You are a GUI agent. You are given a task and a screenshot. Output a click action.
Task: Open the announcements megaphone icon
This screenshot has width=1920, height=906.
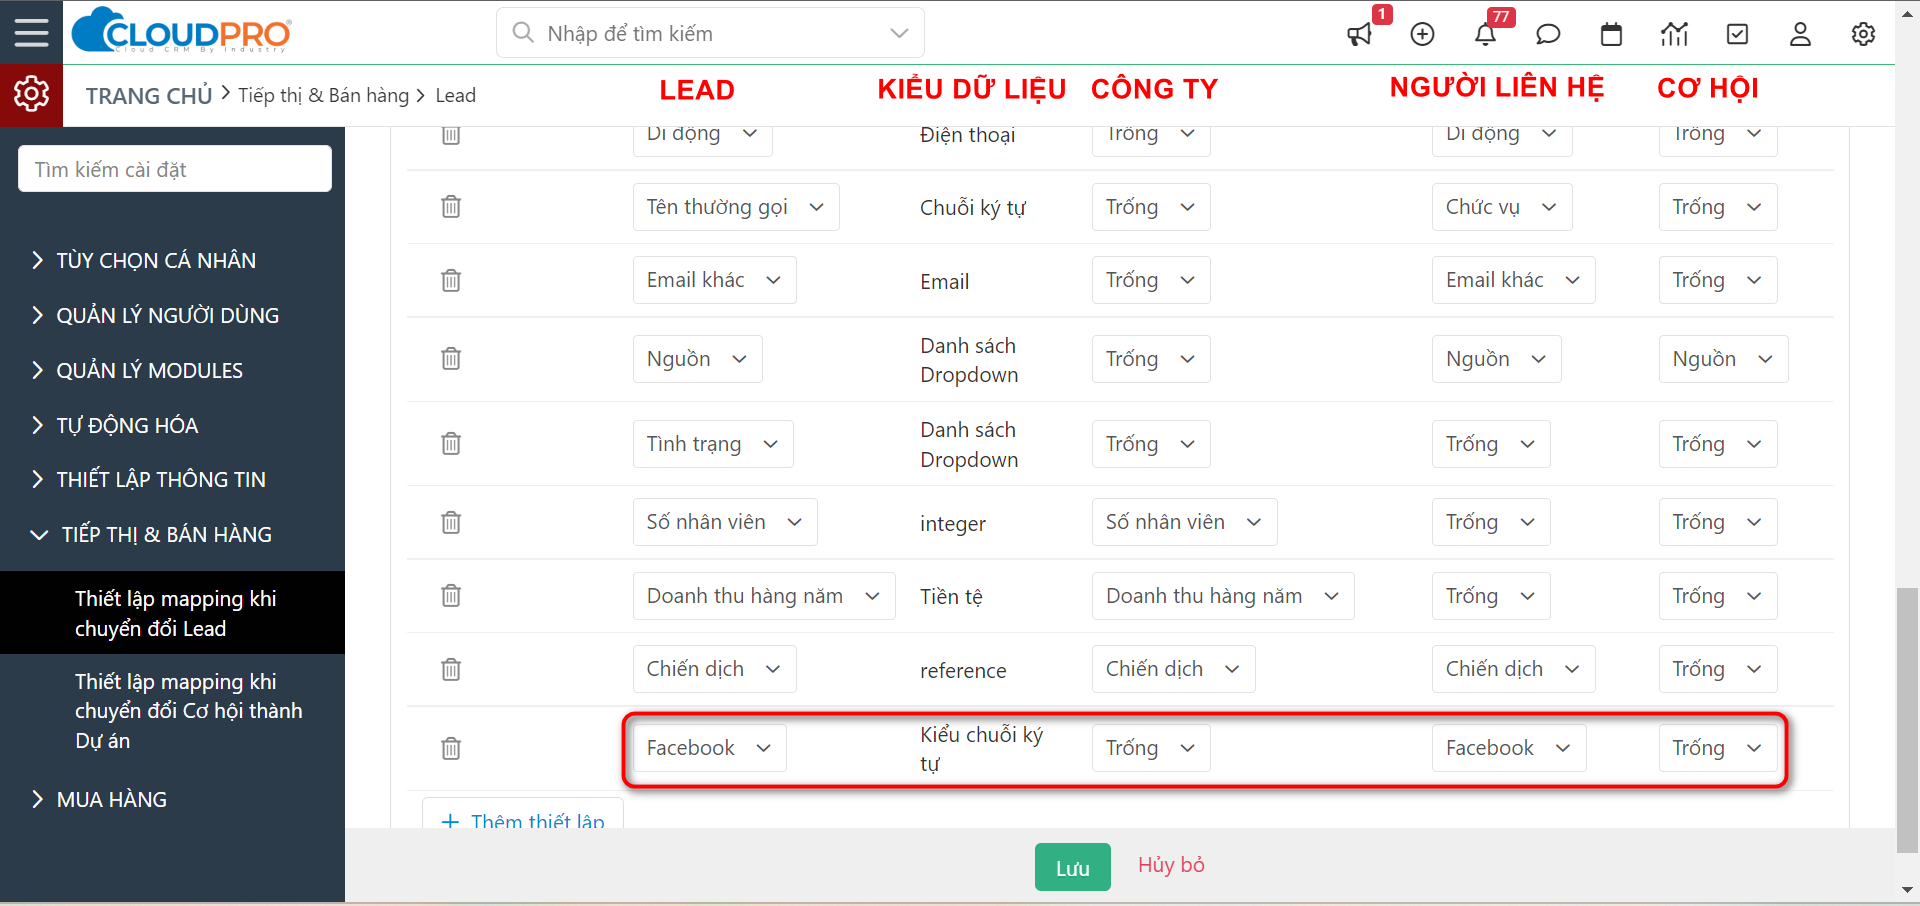click(x=1359, y=34)
